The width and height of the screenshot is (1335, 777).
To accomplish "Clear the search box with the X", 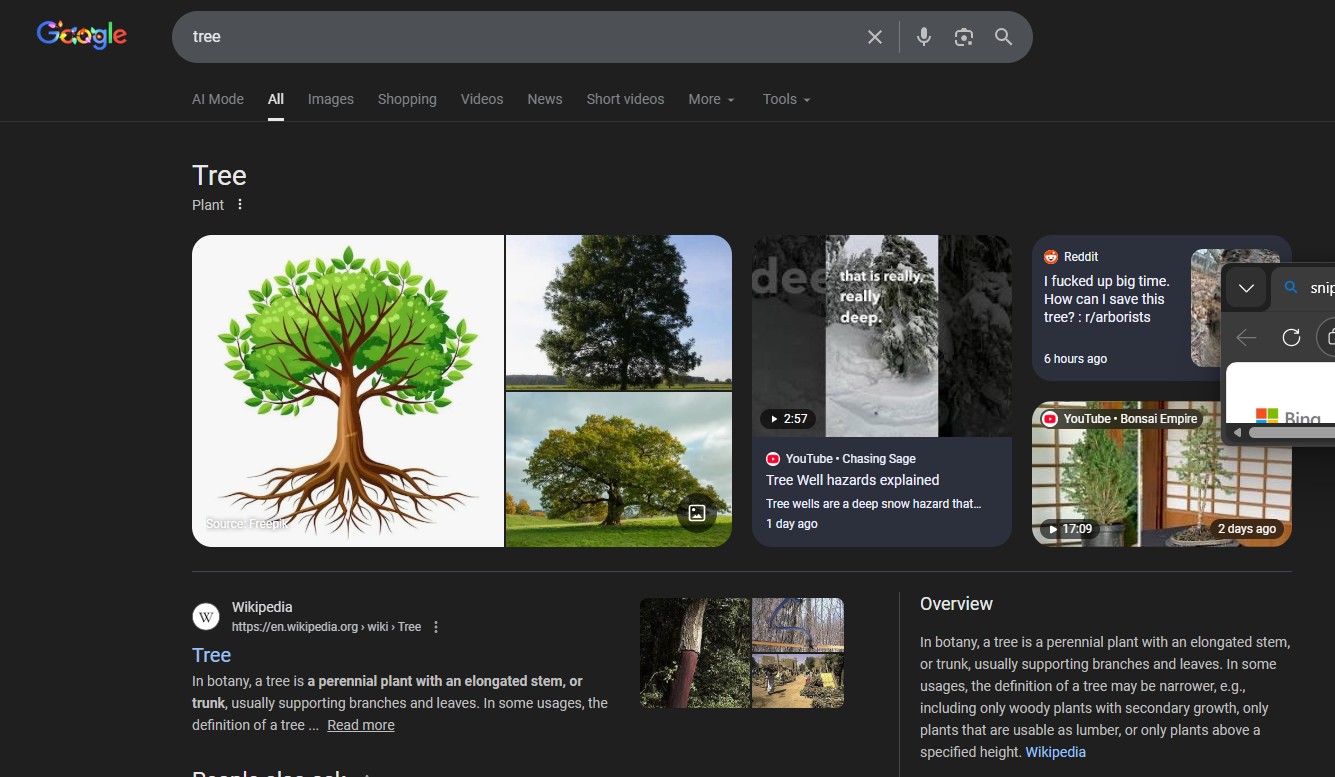I will 874,37.
